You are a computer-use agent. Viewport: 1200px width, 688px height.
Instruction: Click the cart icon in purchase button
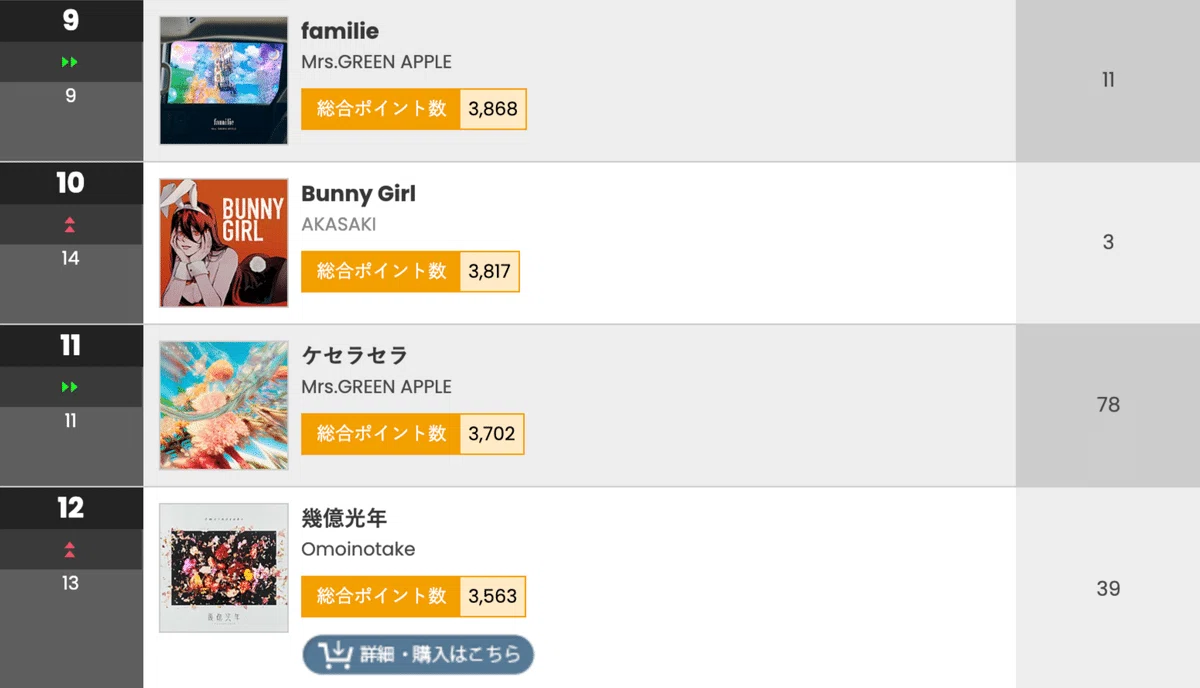point(335,655)
